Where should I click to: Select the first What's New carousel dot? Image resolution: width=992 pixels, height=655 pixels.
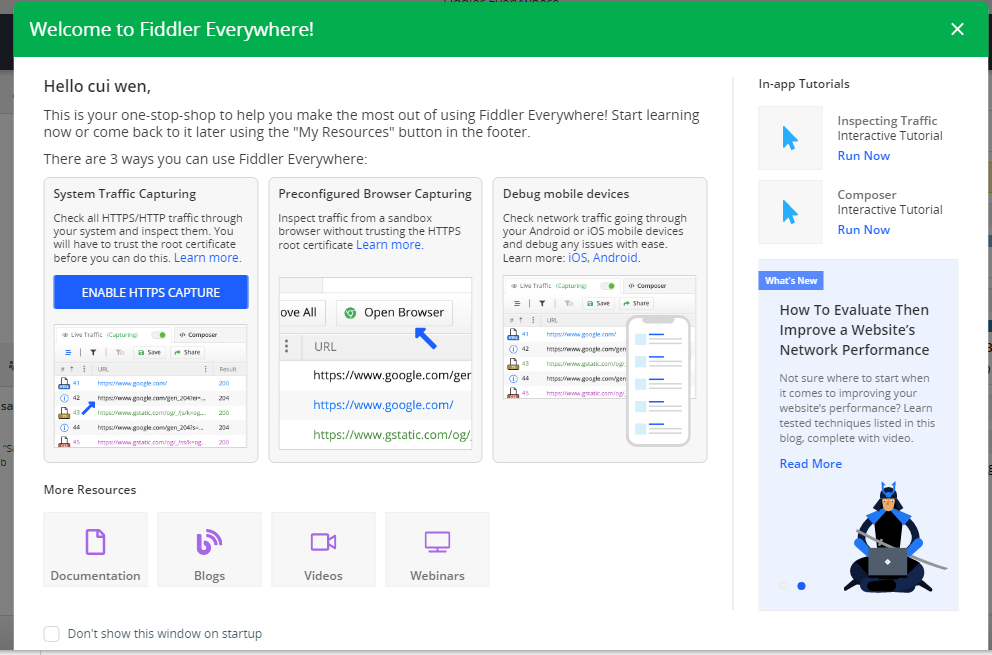tap(784, 586)
